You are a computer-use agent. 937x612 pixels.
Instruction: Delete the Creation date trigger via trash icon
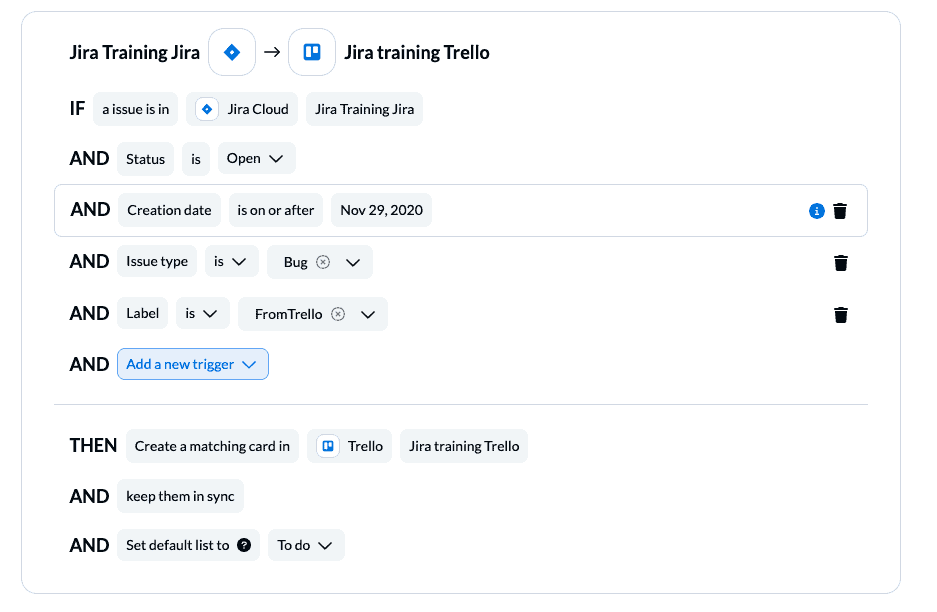[840, 211]
